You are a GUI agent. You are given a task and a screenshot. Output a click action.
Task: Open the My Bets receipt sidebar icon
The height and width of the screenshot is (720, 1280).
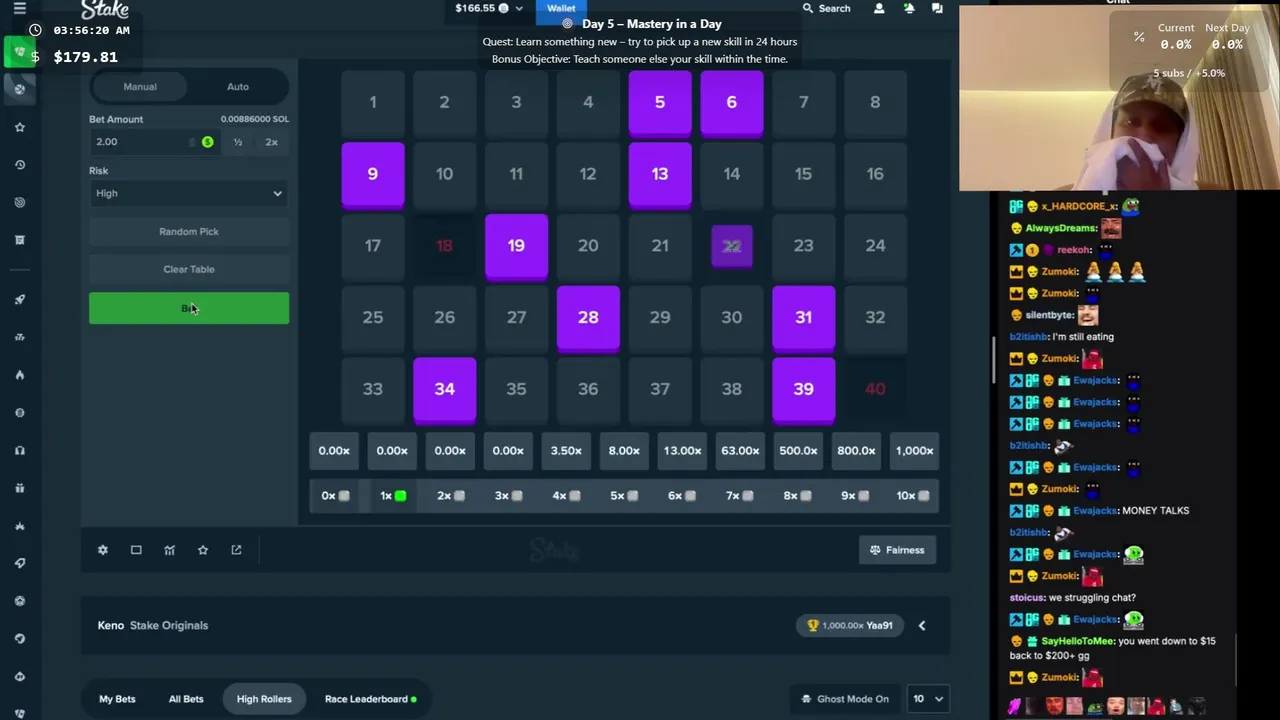[x=19, y=240]
